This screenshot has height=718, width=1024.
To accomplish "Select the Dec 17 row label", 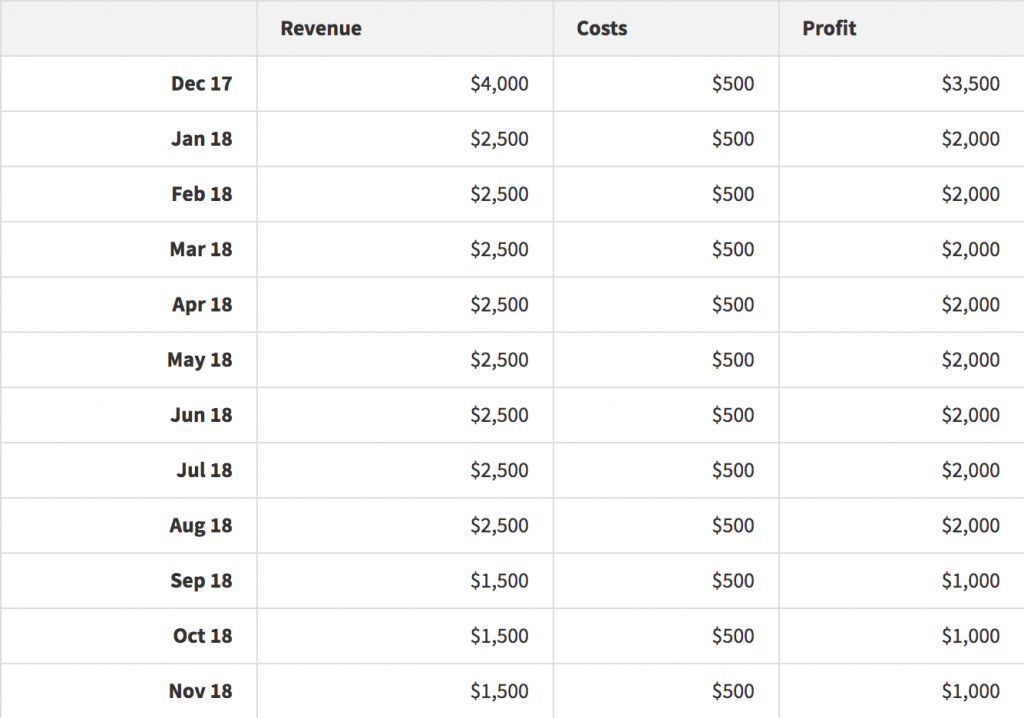I will (x=201, y=84).
